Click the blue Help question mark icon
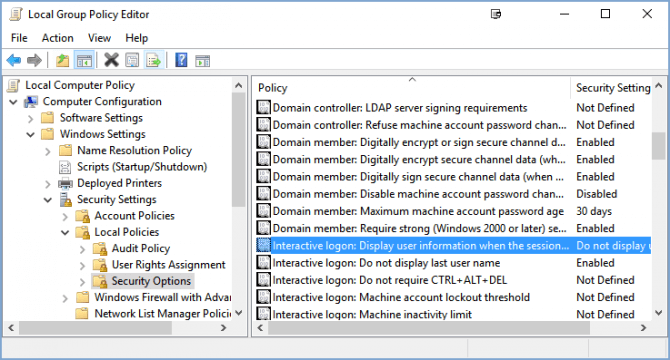The image size is (670, 360). (x=181, y=60)
